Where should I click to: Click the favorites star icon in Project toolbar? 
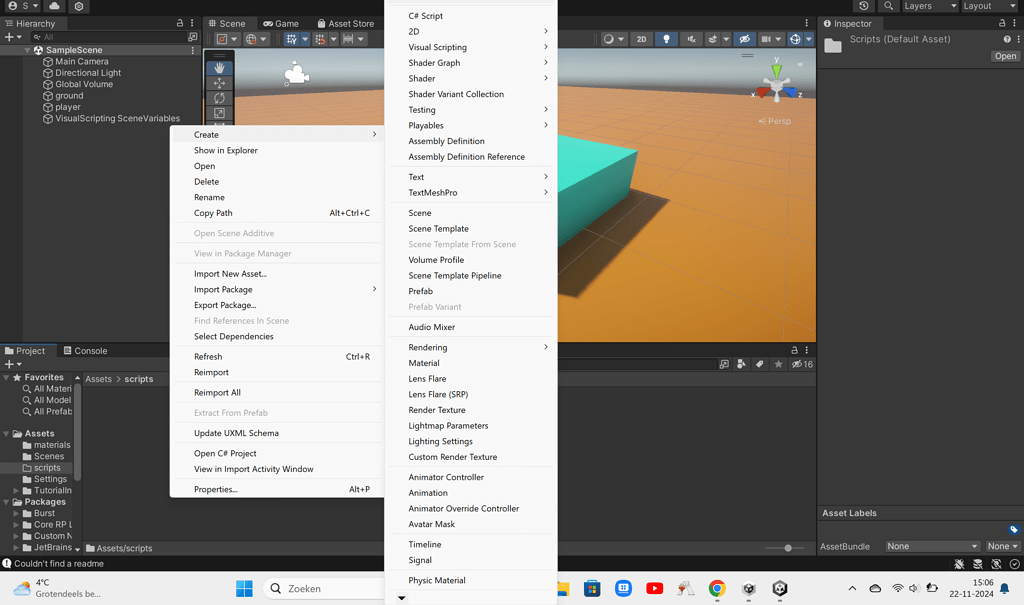tap(779, 364)
